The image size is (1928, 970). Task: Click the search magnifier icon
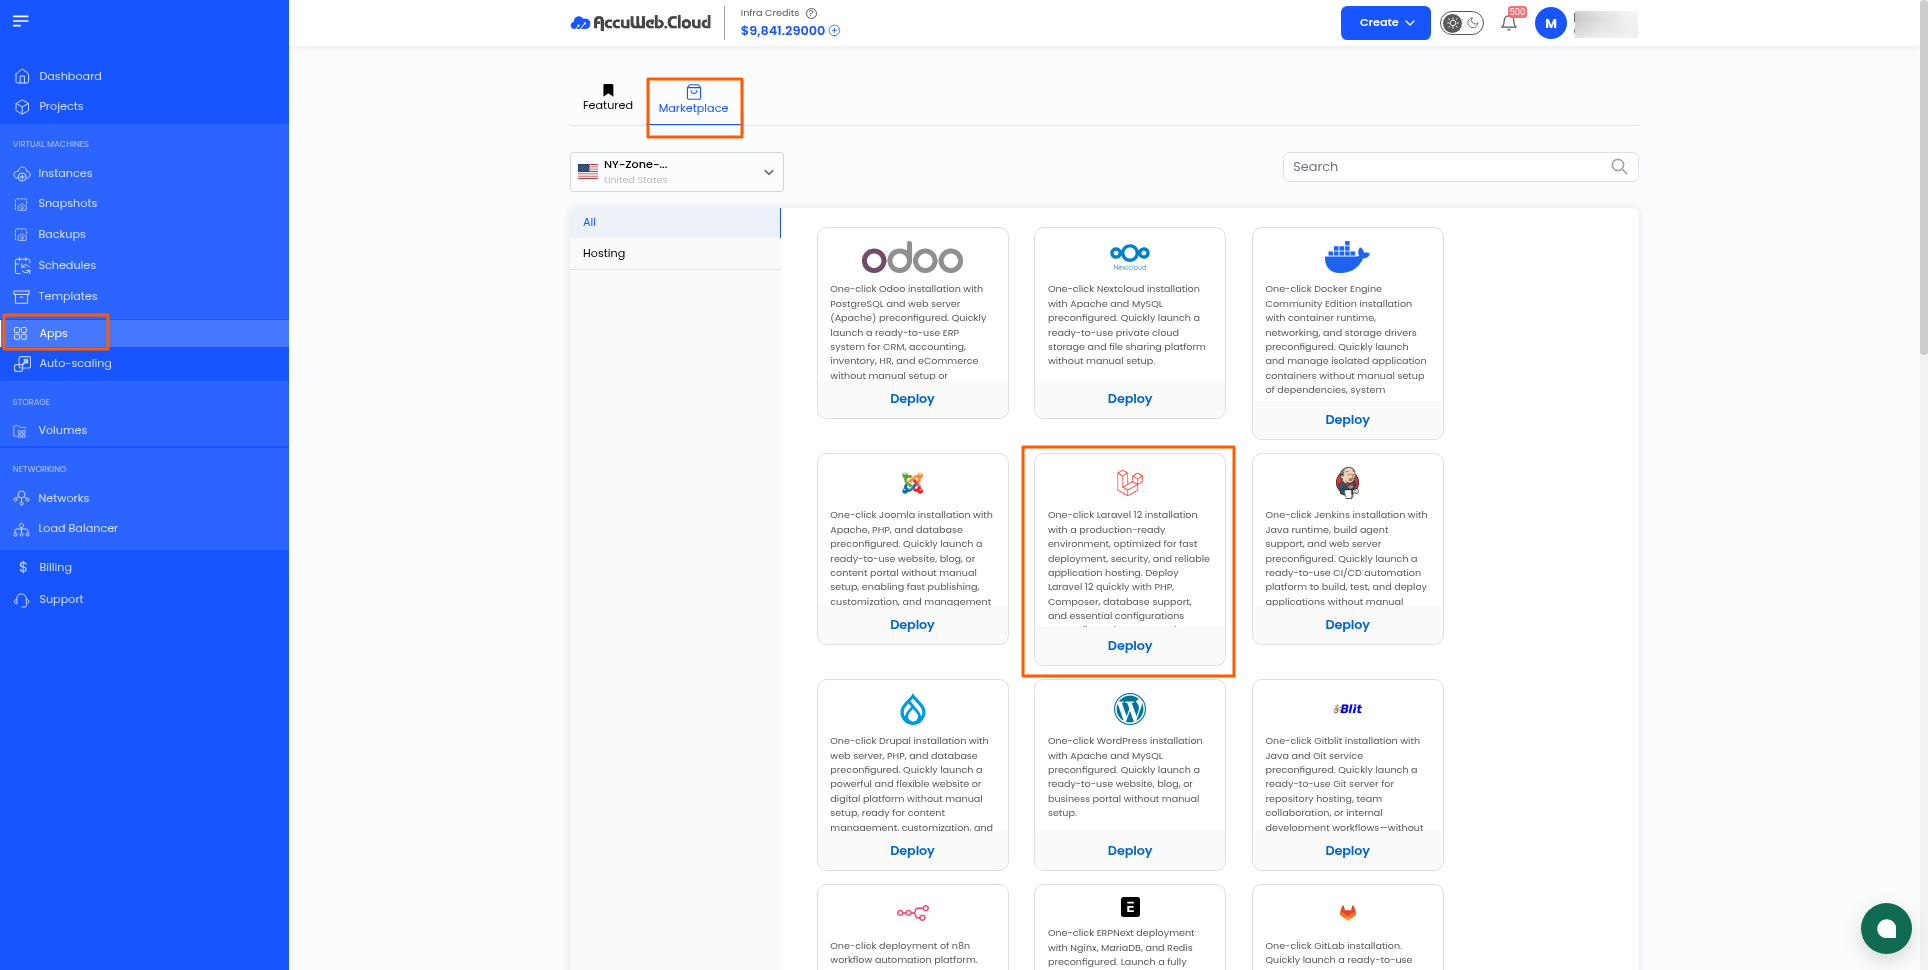click(x=1619, y=167)
